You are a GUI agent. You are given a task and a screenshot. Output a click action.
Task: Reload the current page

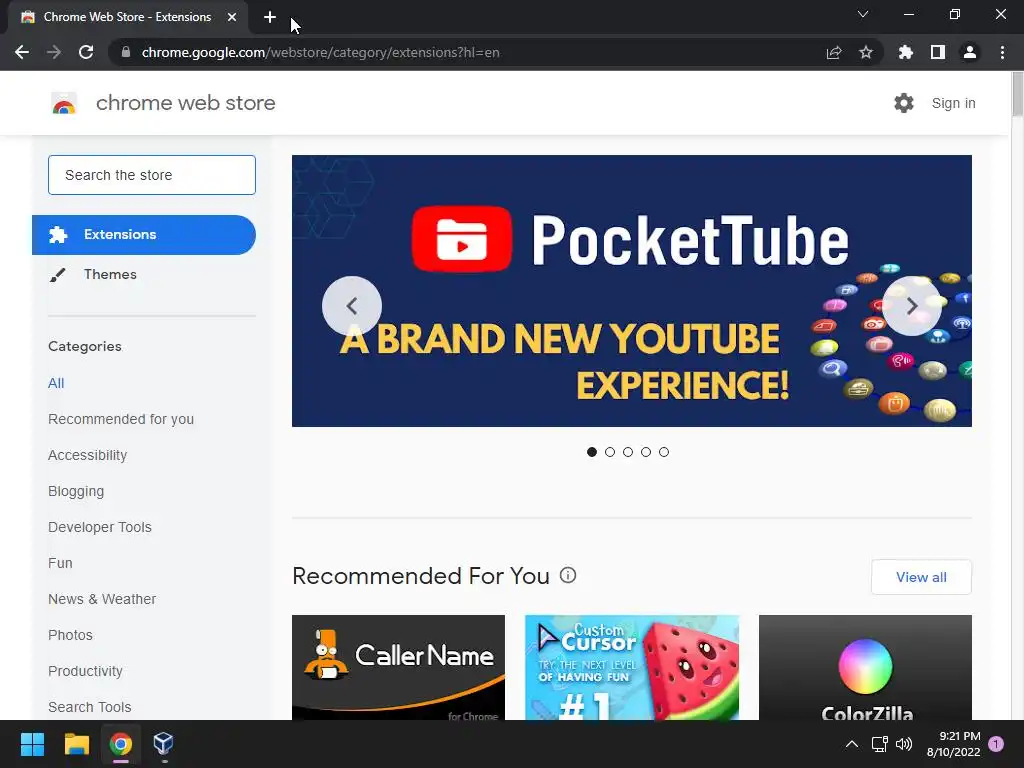[86, 52]
